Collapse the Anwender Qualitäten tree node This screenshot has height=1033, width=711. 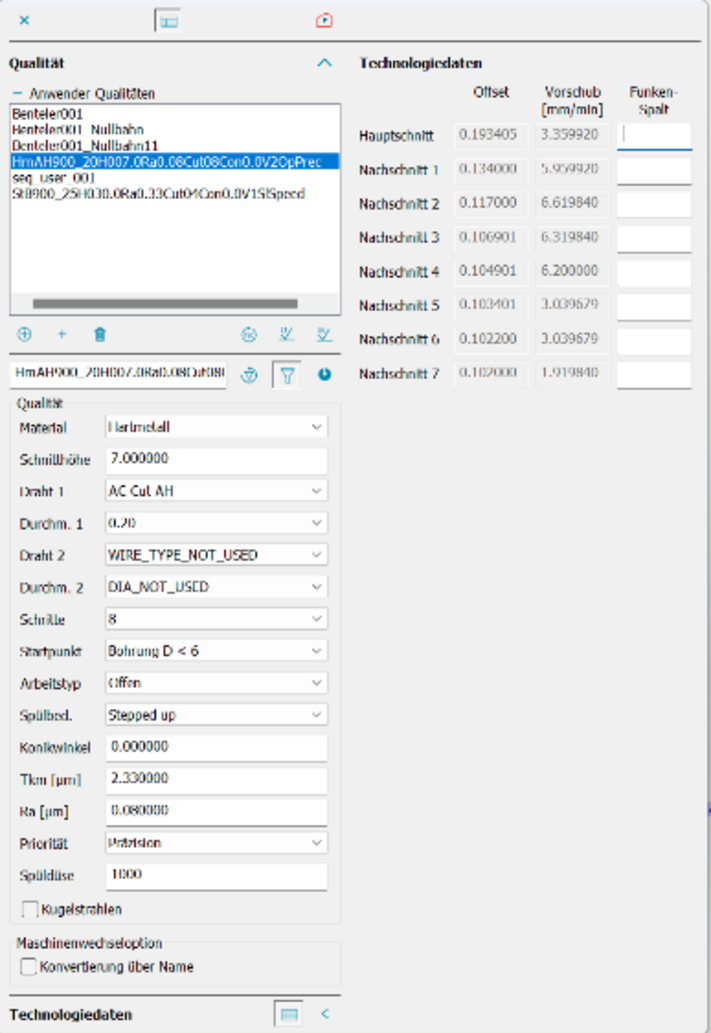tap(17, 93)
